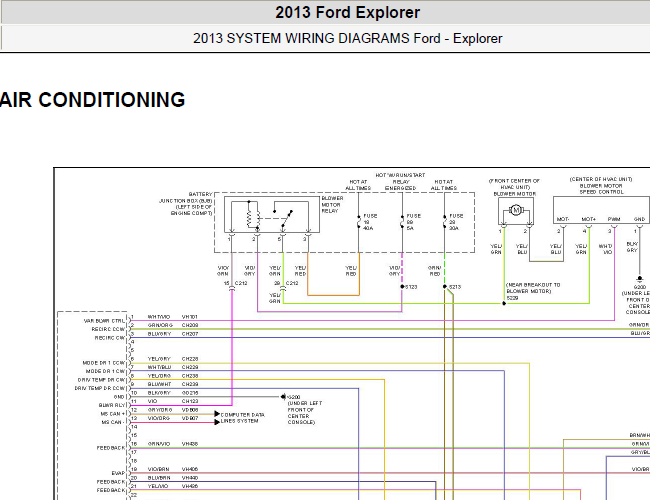Click the "MODE DR 1 CCW" pin label
Screen dimensions: 650x500
104,363
